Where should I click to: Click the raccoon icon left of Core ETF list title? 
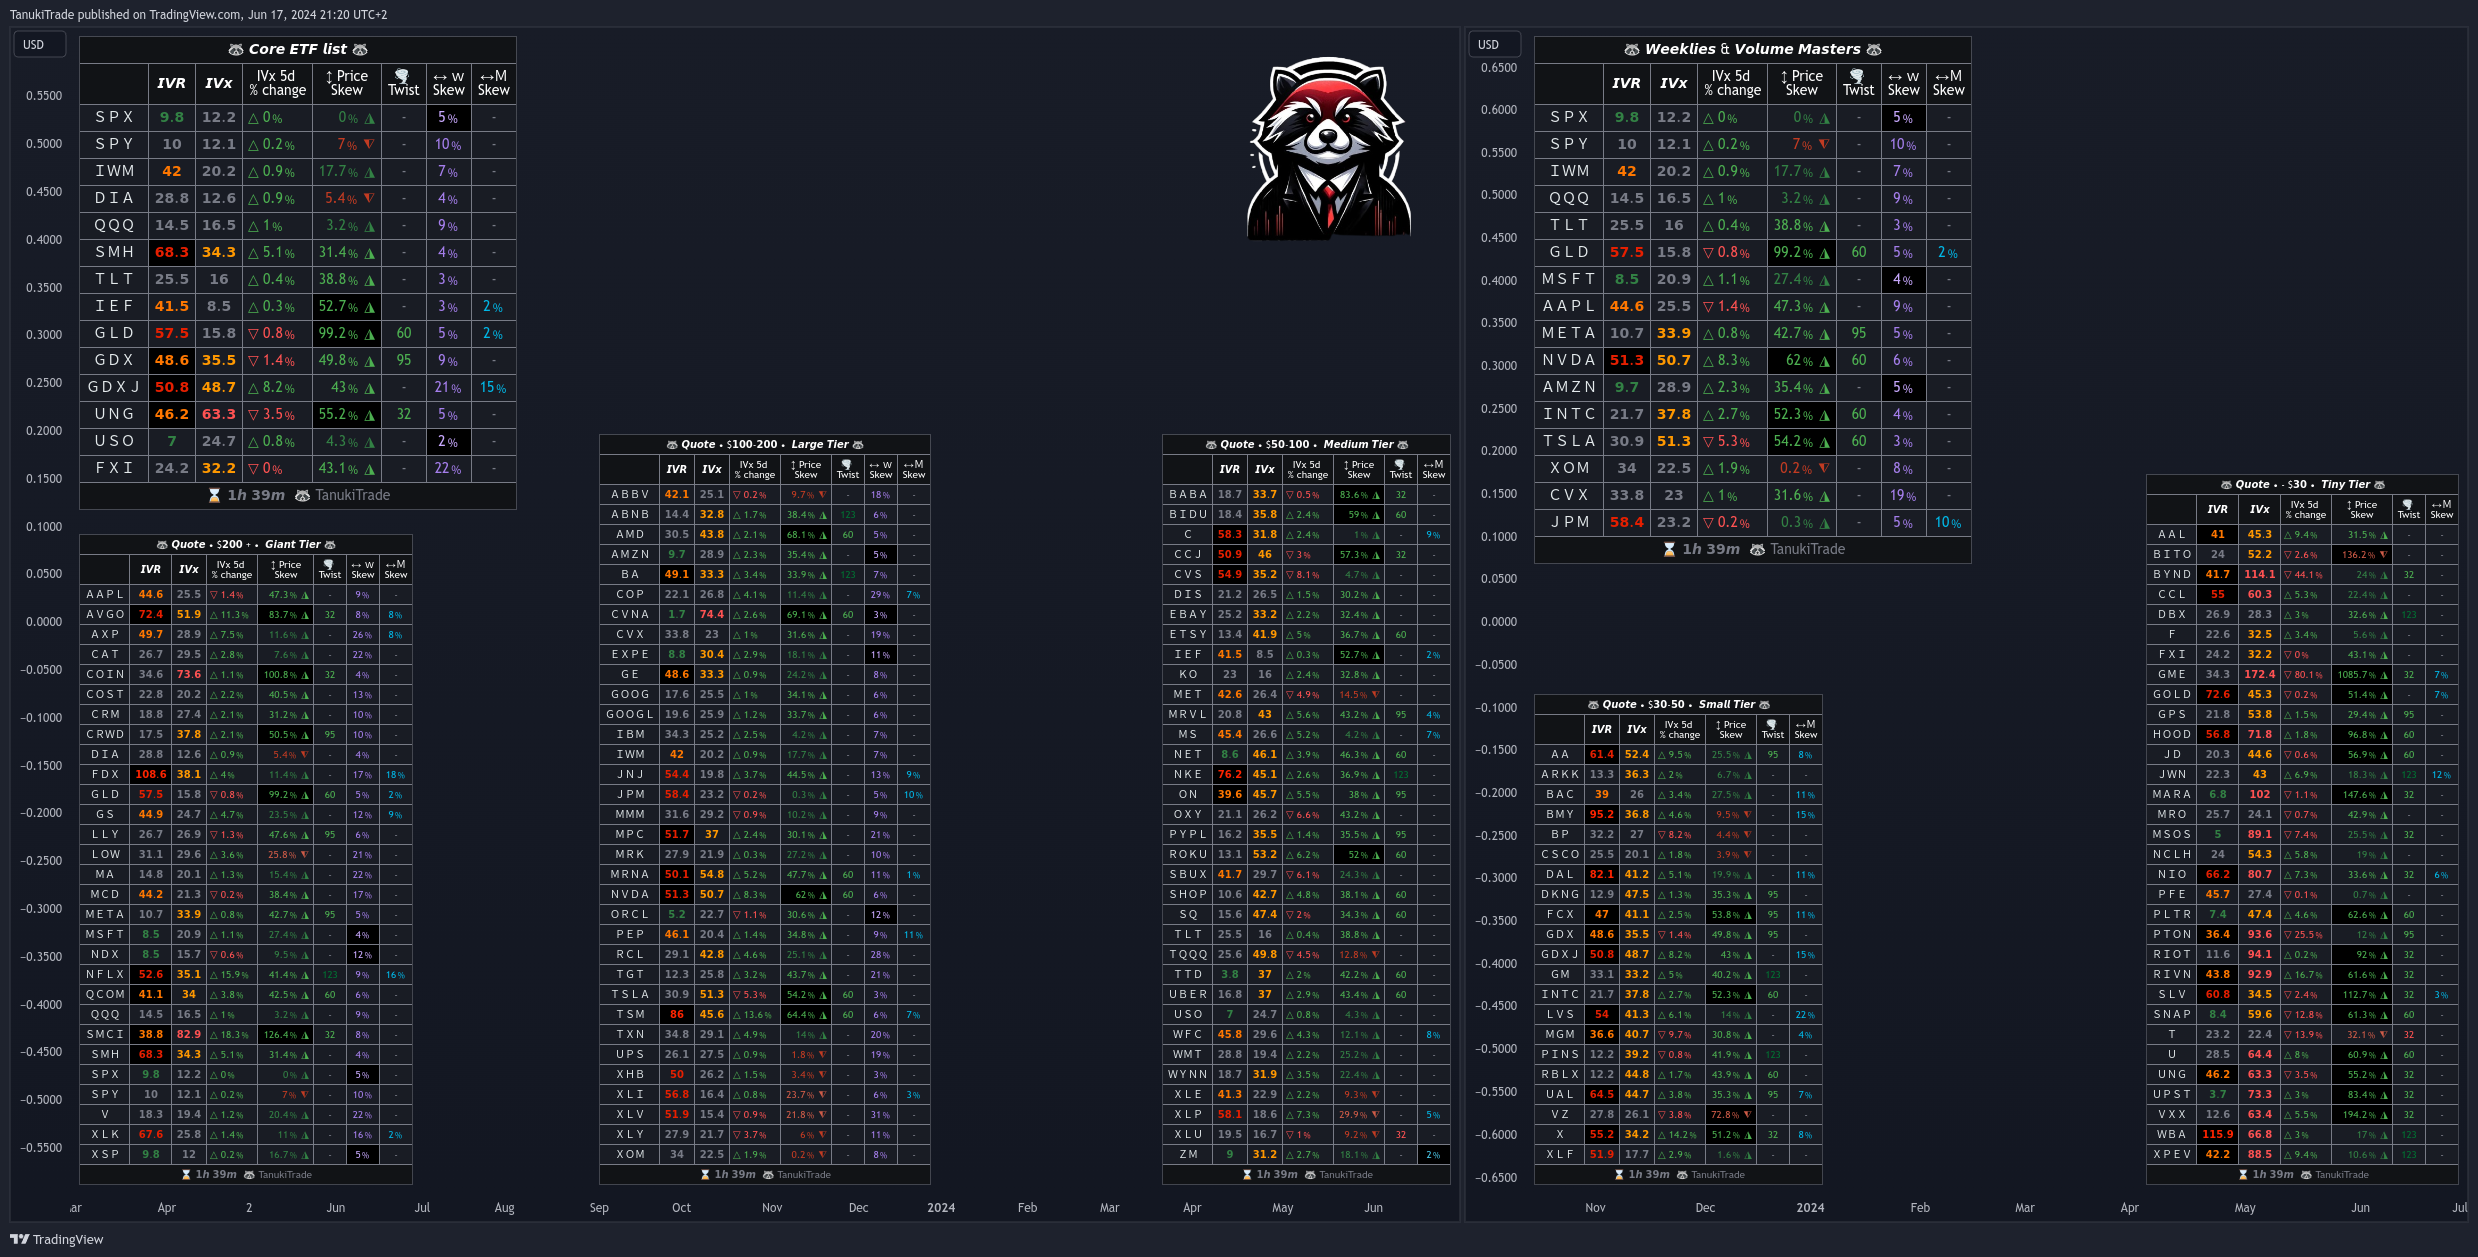tap(236, 49)
